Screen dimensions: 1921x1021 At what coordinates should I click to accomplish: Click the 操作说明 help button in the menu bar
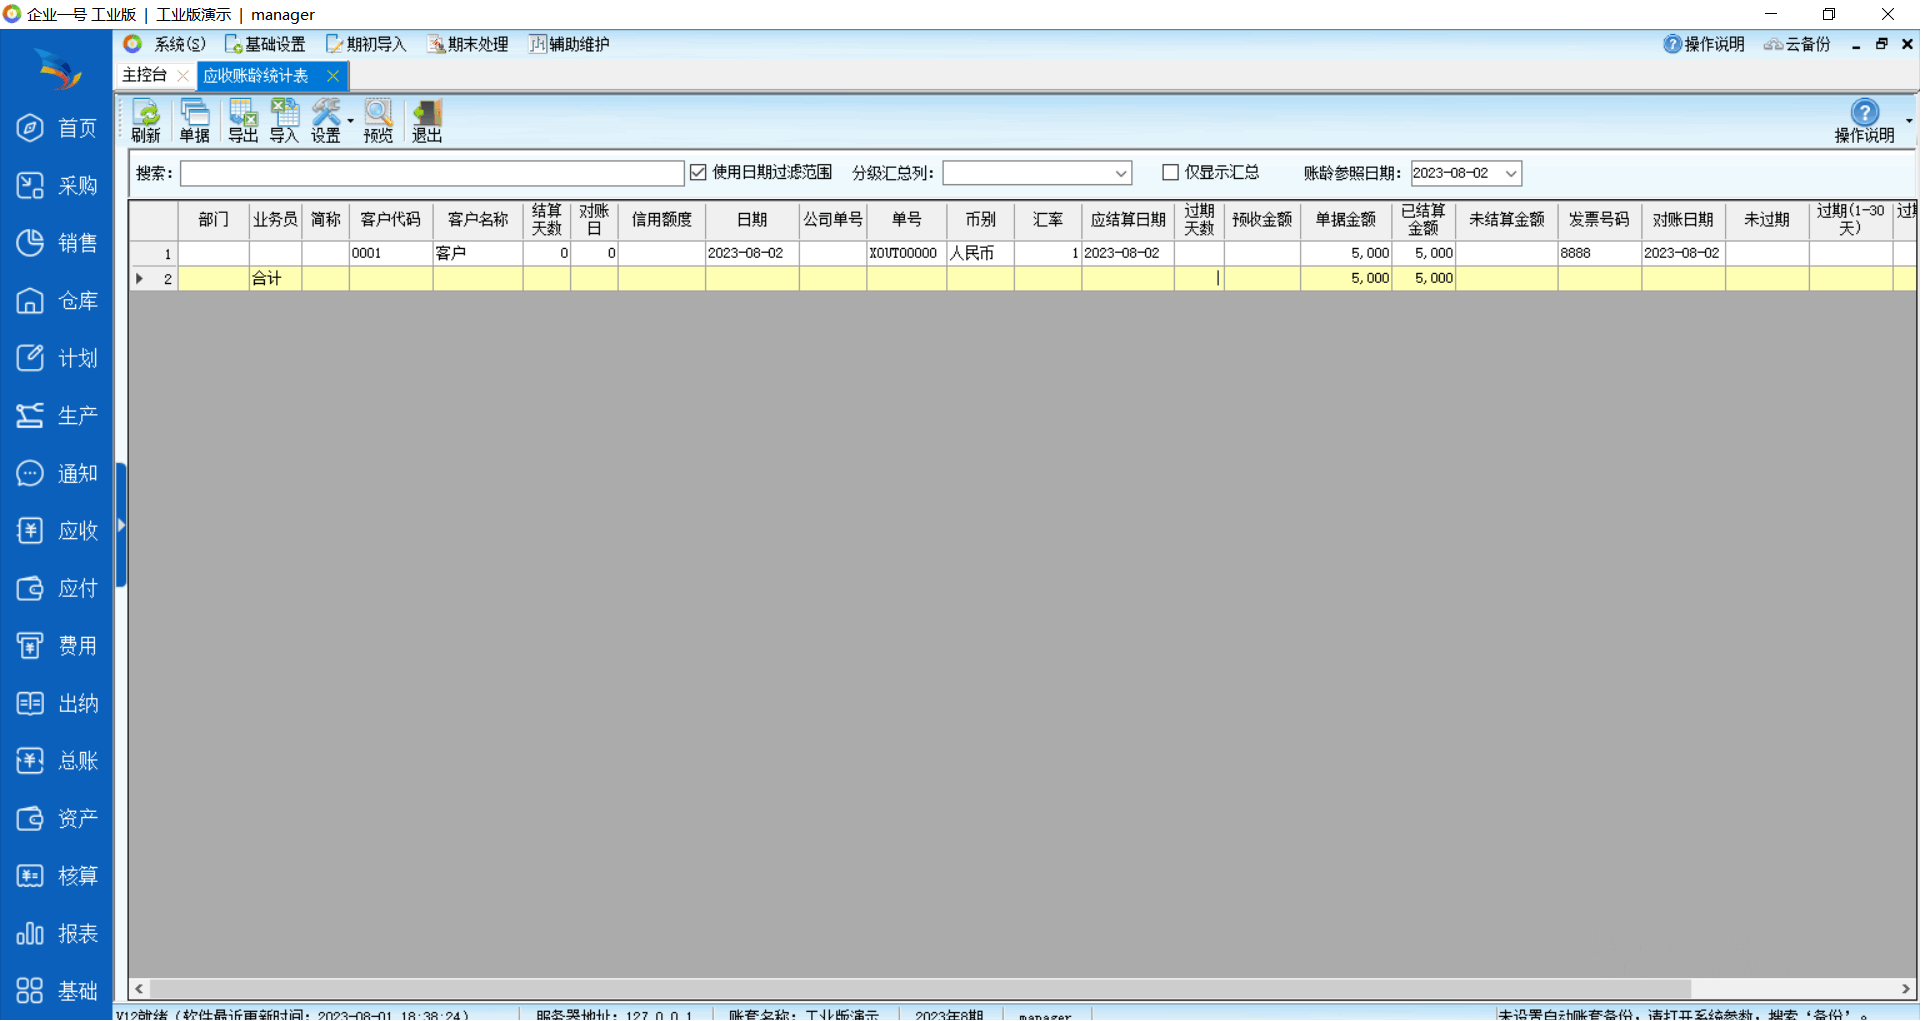(1704, 44)
